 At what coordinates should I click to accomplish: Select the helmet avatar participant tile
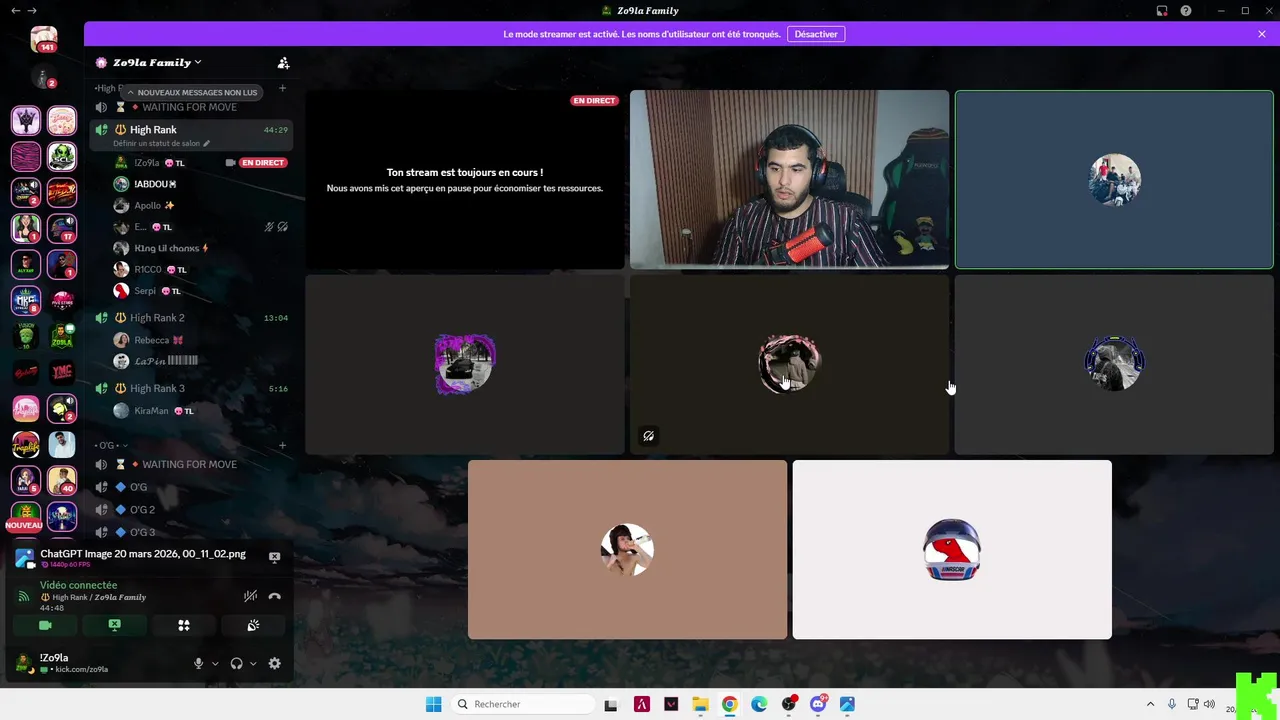(x=952, y=549)
